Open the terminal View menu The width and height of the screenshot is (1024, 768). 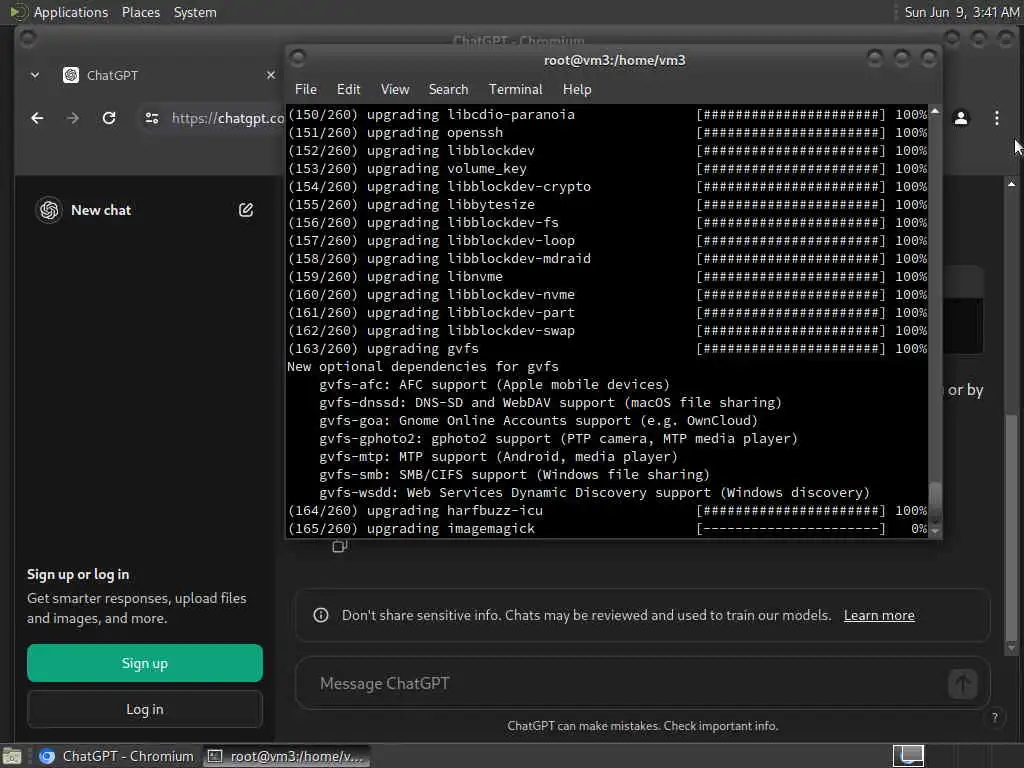point(395,89)
